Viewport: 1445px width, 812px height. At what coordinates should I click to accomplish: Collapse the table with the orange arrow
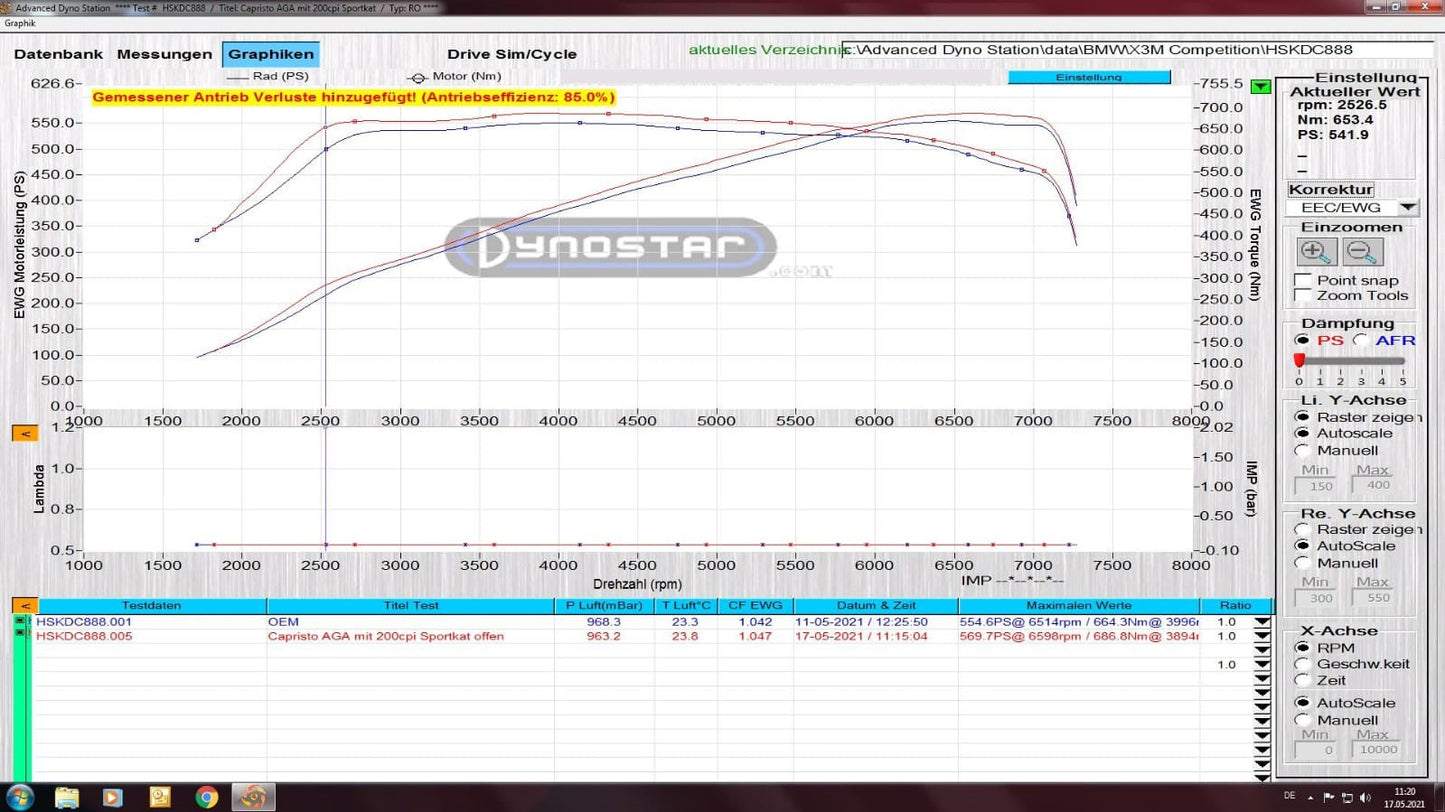tap(24, 605)
